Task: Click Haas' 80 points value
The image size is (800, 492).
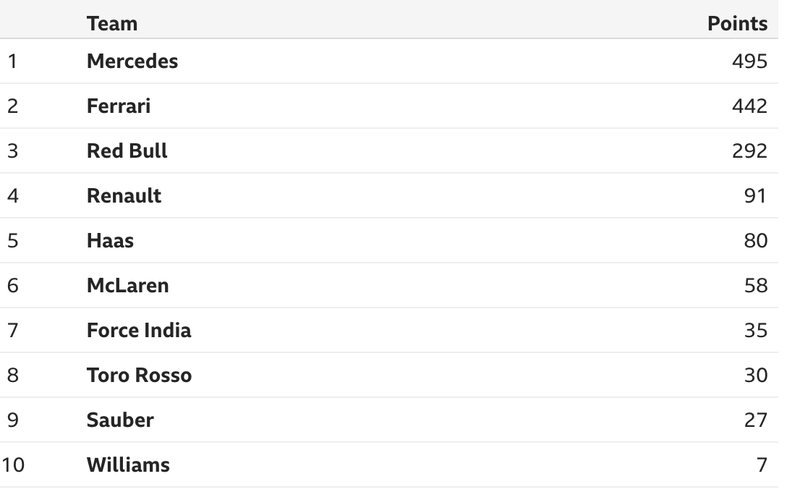Action: (756, 241)
